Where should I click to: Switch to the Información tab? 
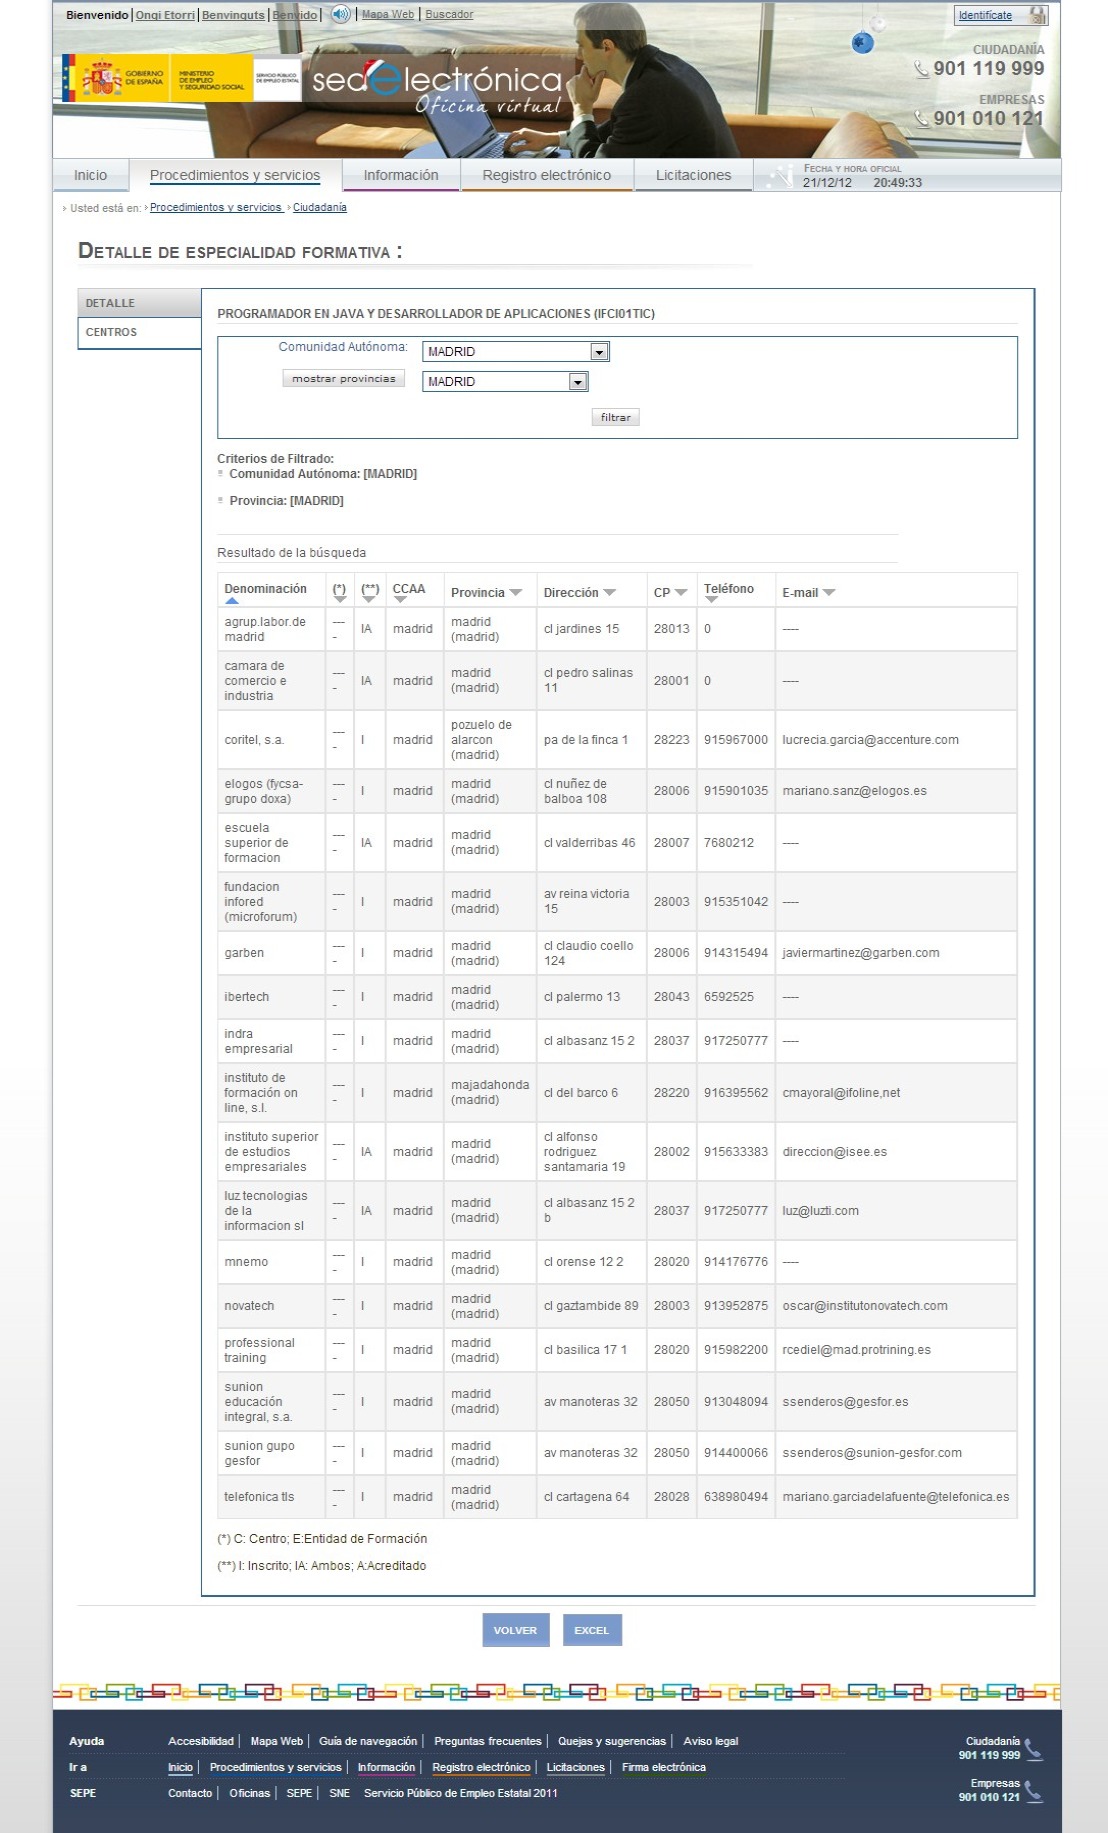(x=401, y=175)
